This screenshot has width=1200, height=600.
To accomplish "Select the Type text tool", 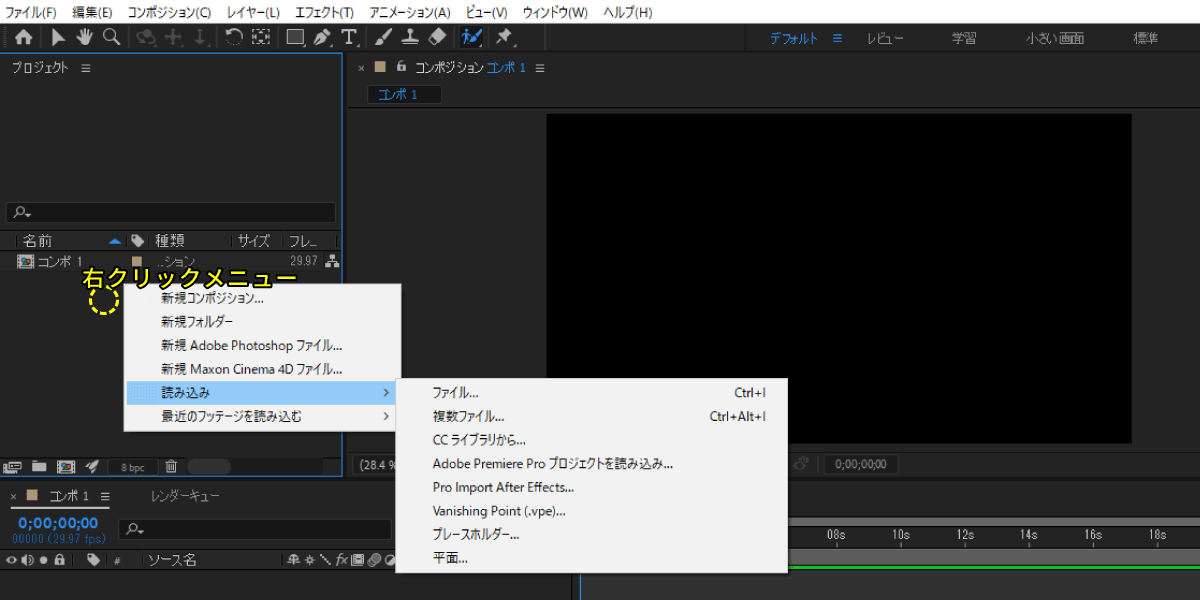I will (x=349, y=37).
